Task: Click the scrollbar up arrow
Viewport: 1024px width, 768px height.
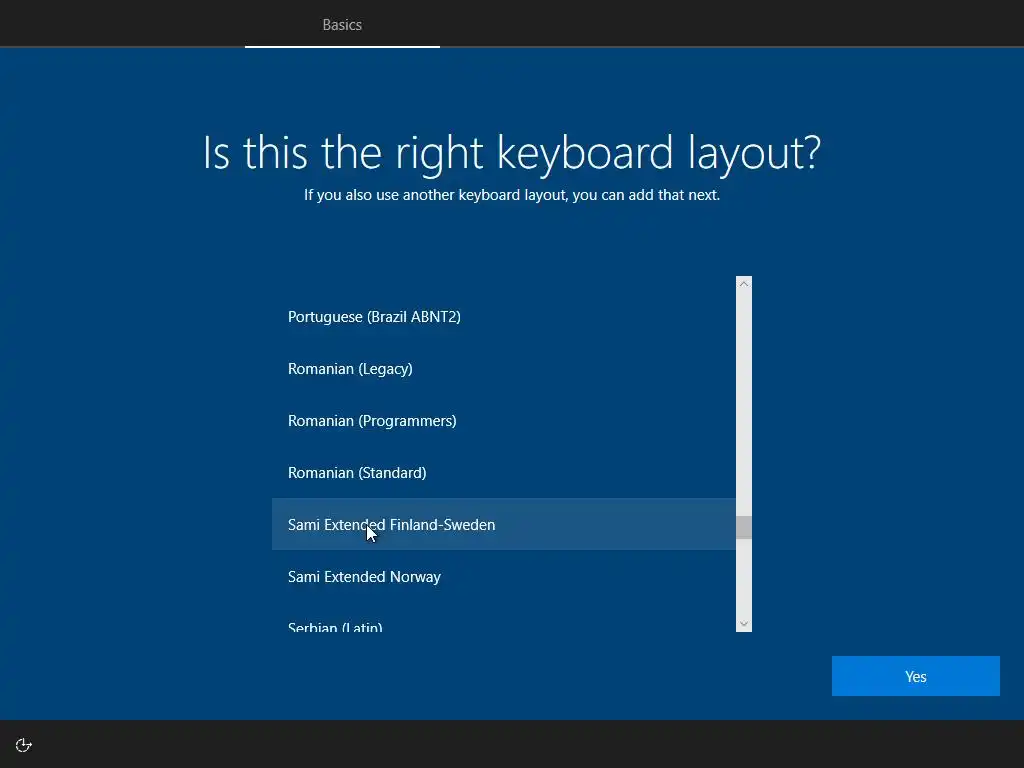Action: pyautogui.click(x=744, y=284)
